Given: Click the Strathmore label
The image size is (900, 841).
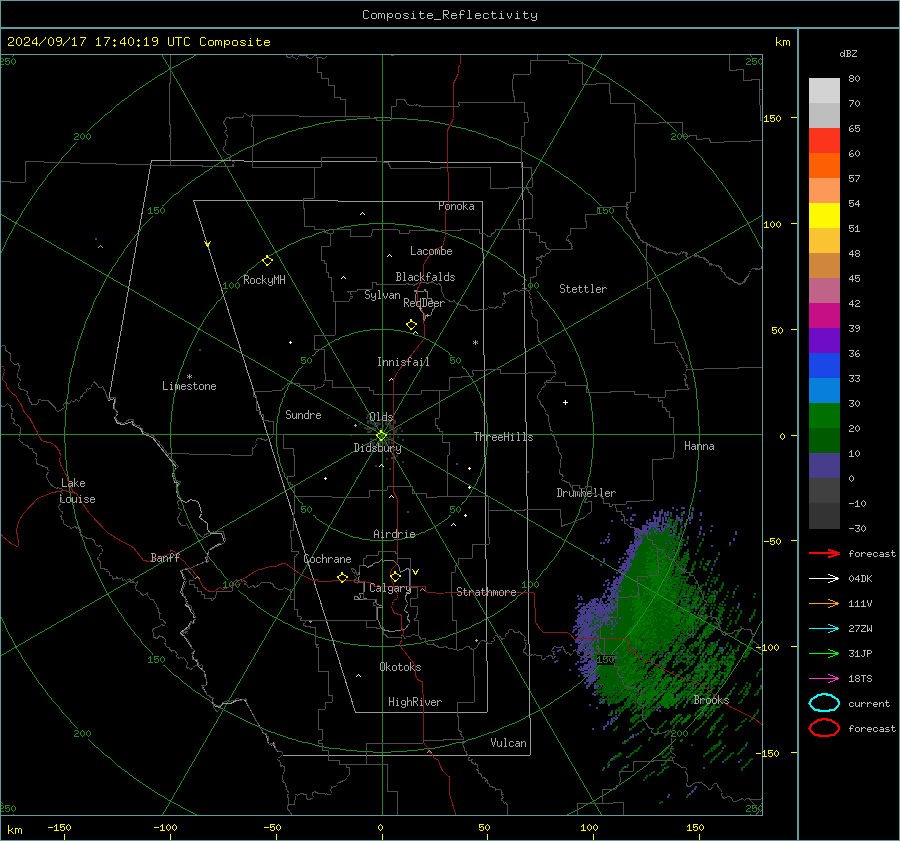Looking at the screenshot, I should click(486, 592).
